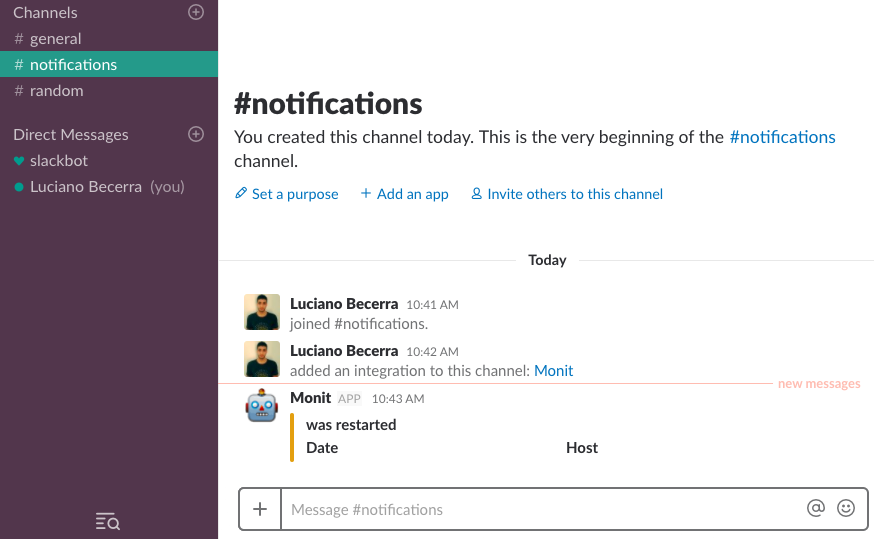Image resolution: width=874 pixels, height=539 pixels.
Task: Open the Monit integration link
Action: click(x=553, y=371)
